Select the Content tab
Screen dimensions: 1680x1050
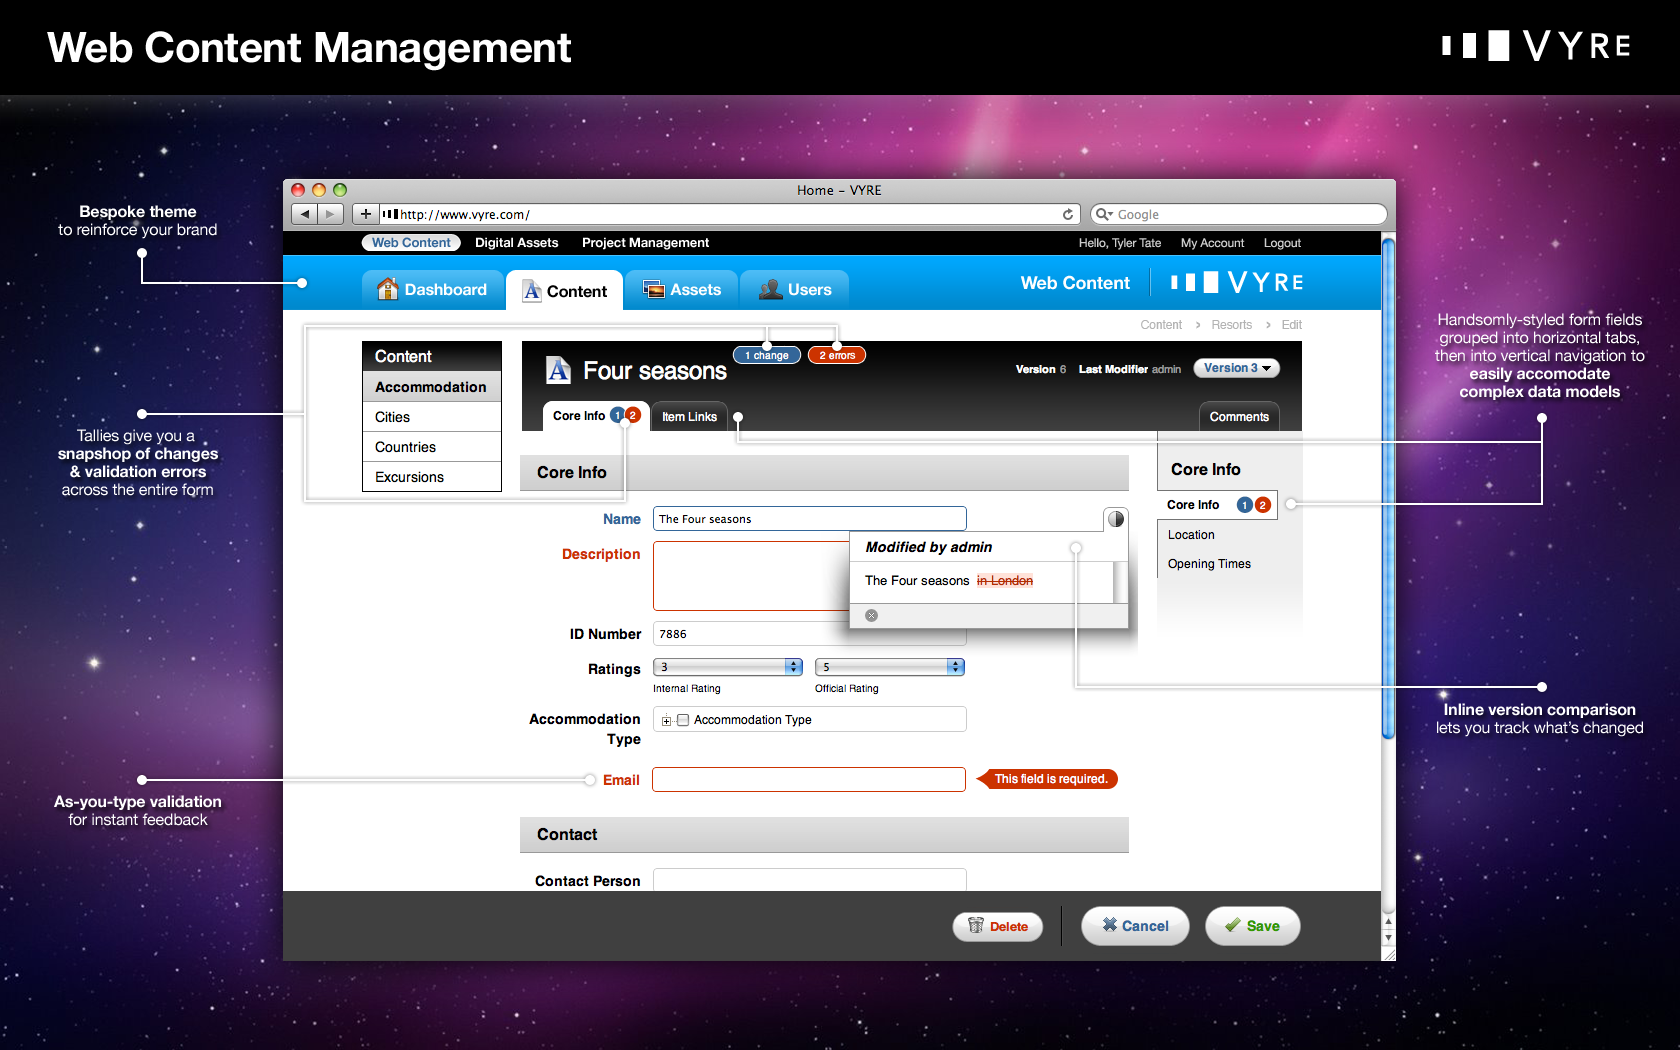tap(565, 291)
